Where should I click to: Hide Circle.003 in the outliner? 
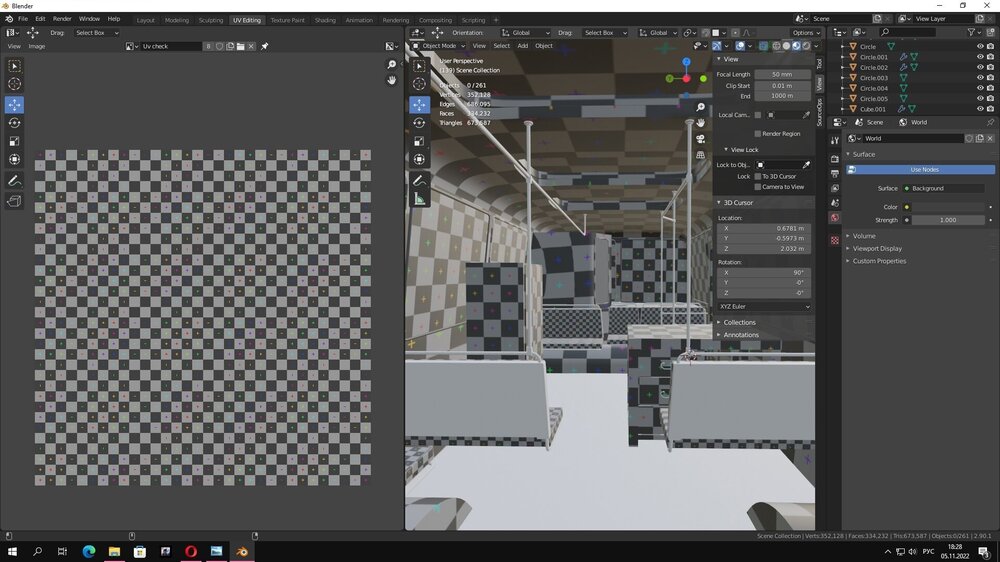pos(980,78)
